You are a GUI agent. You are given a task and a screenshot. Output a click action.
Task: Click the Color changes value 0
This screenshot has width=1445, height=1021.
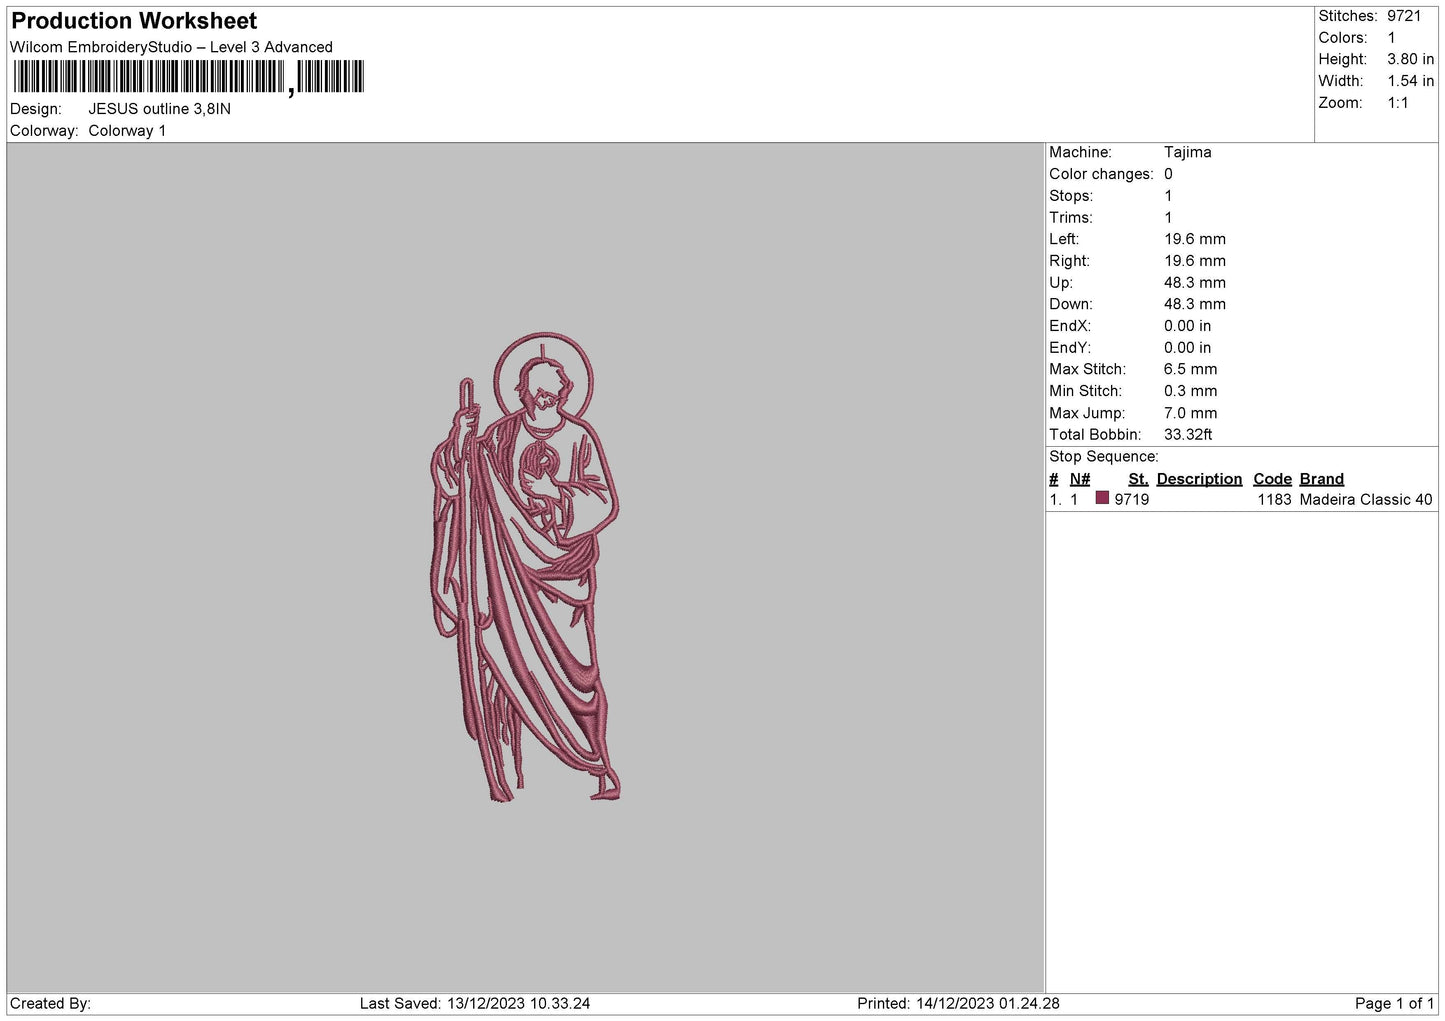click(1168, 174)
